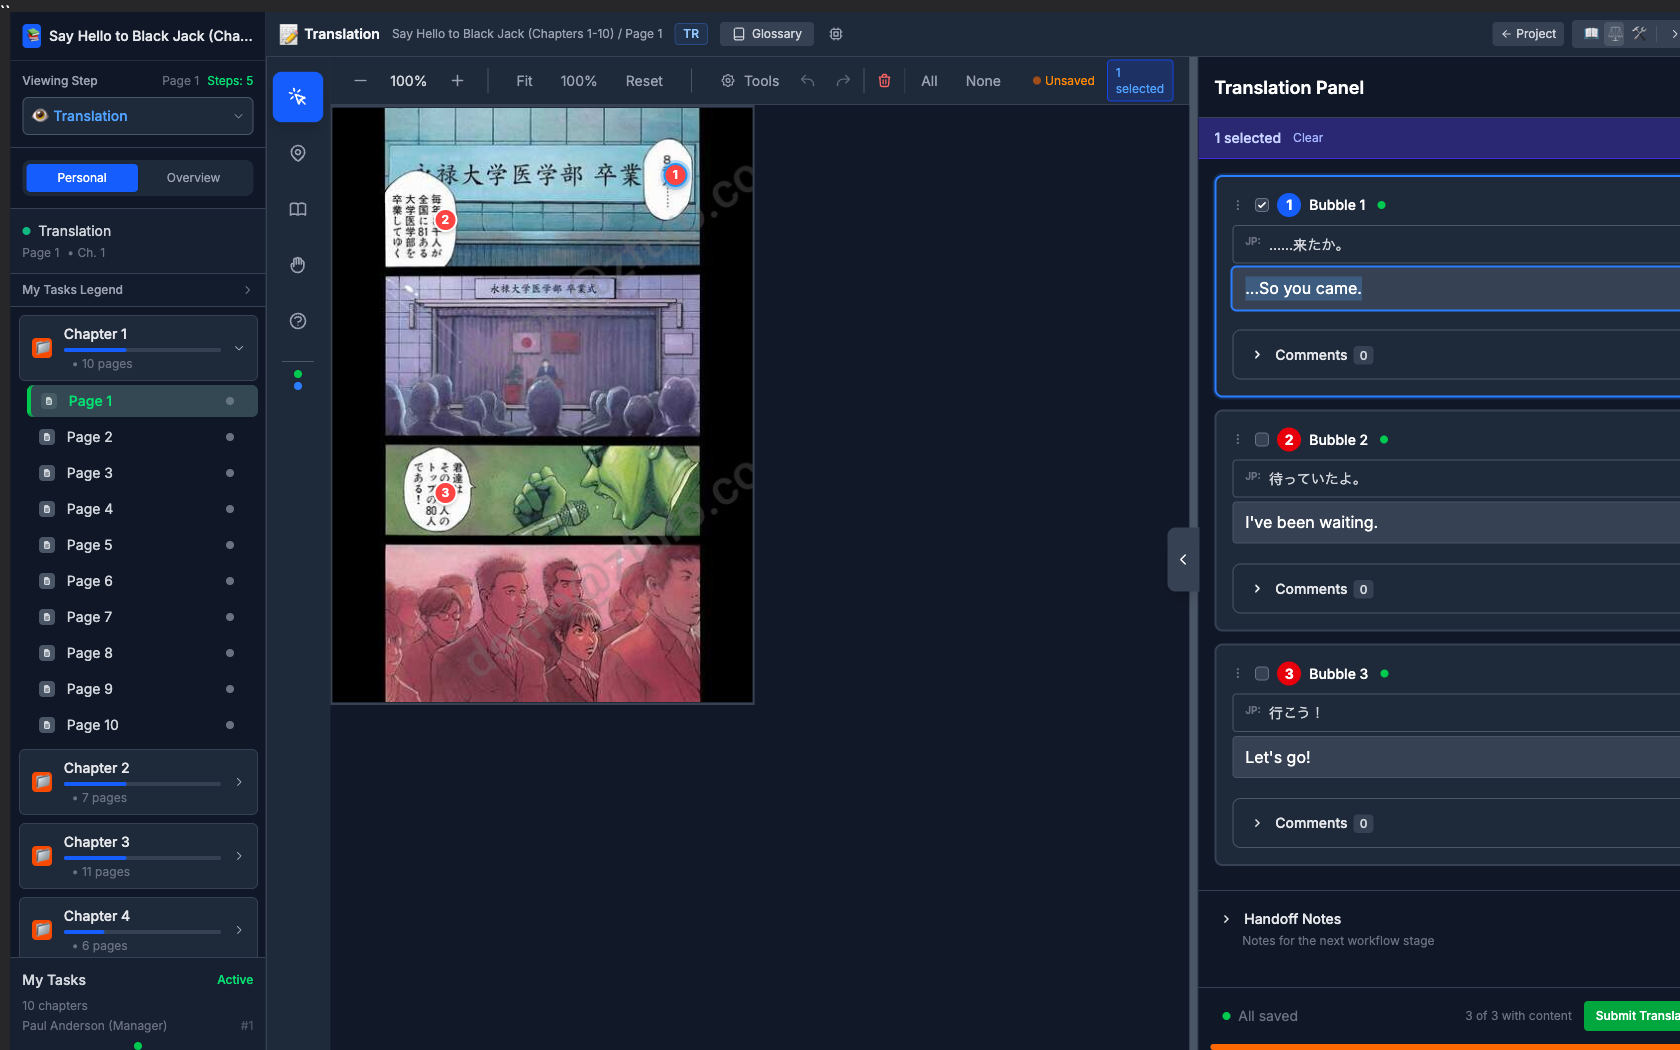Image resolution: width=1680 pixels, height=1050 pixels.
Task: Switch to the Overview view toggle
Action: coord(193,178)
